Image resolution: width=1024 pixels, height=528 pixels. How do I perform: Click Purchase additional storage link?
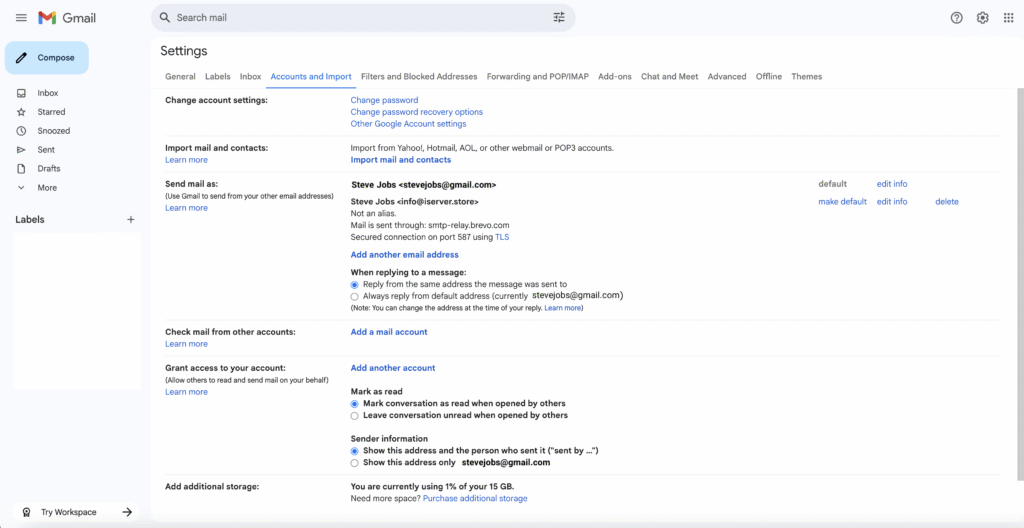point(475,499)
